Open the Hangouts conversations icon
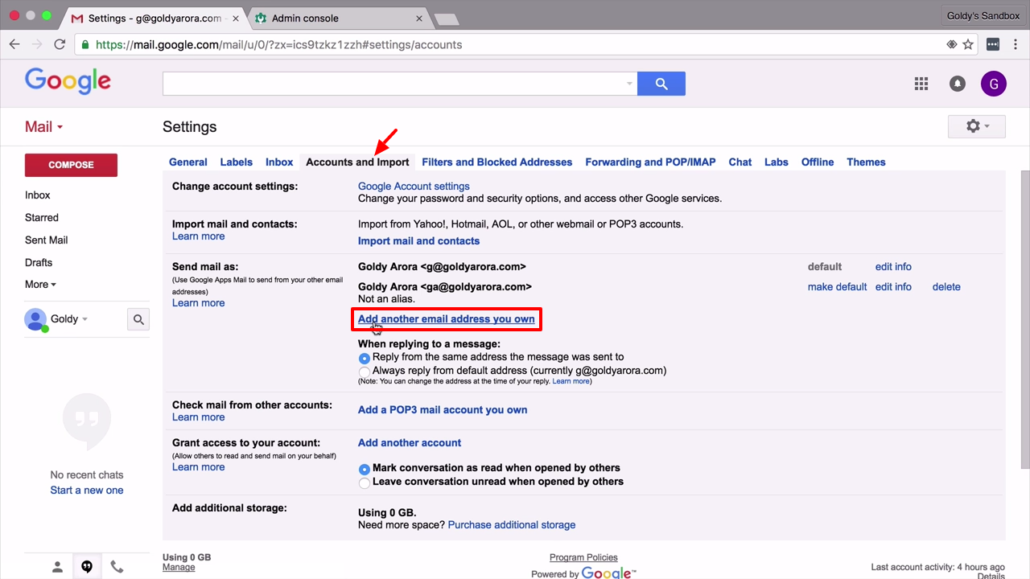 (x=87, y=567)
